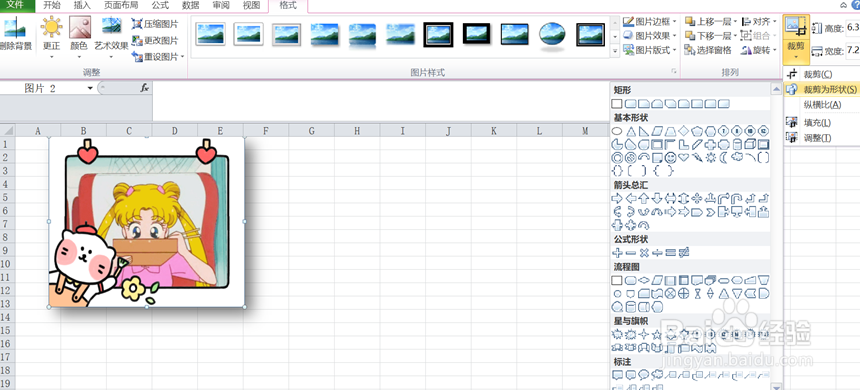Open the 重设图片 dropdown arrow

(x=182, y=56)
